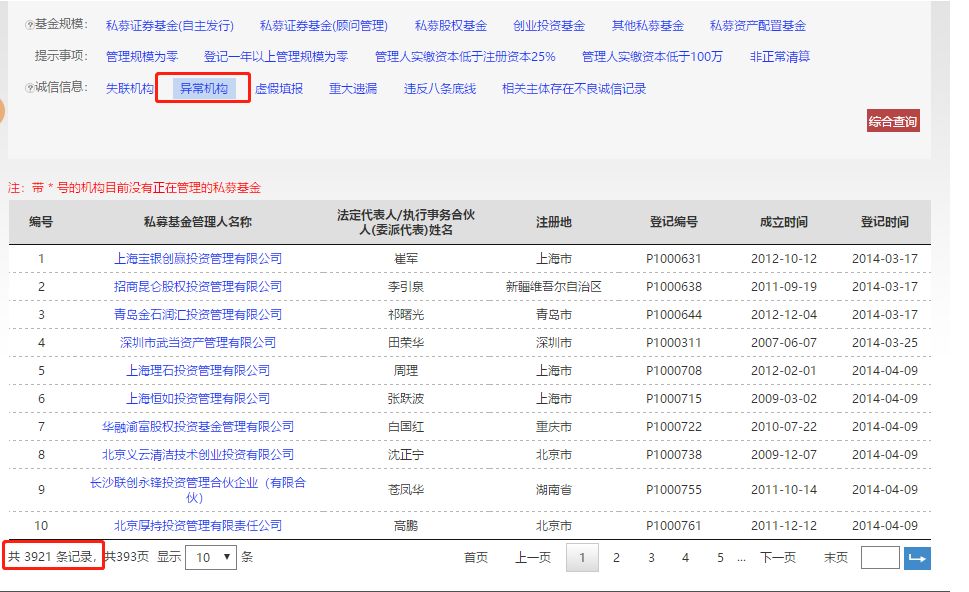Select 相关主体存在不良诚信记录 filter

[574, 88]
